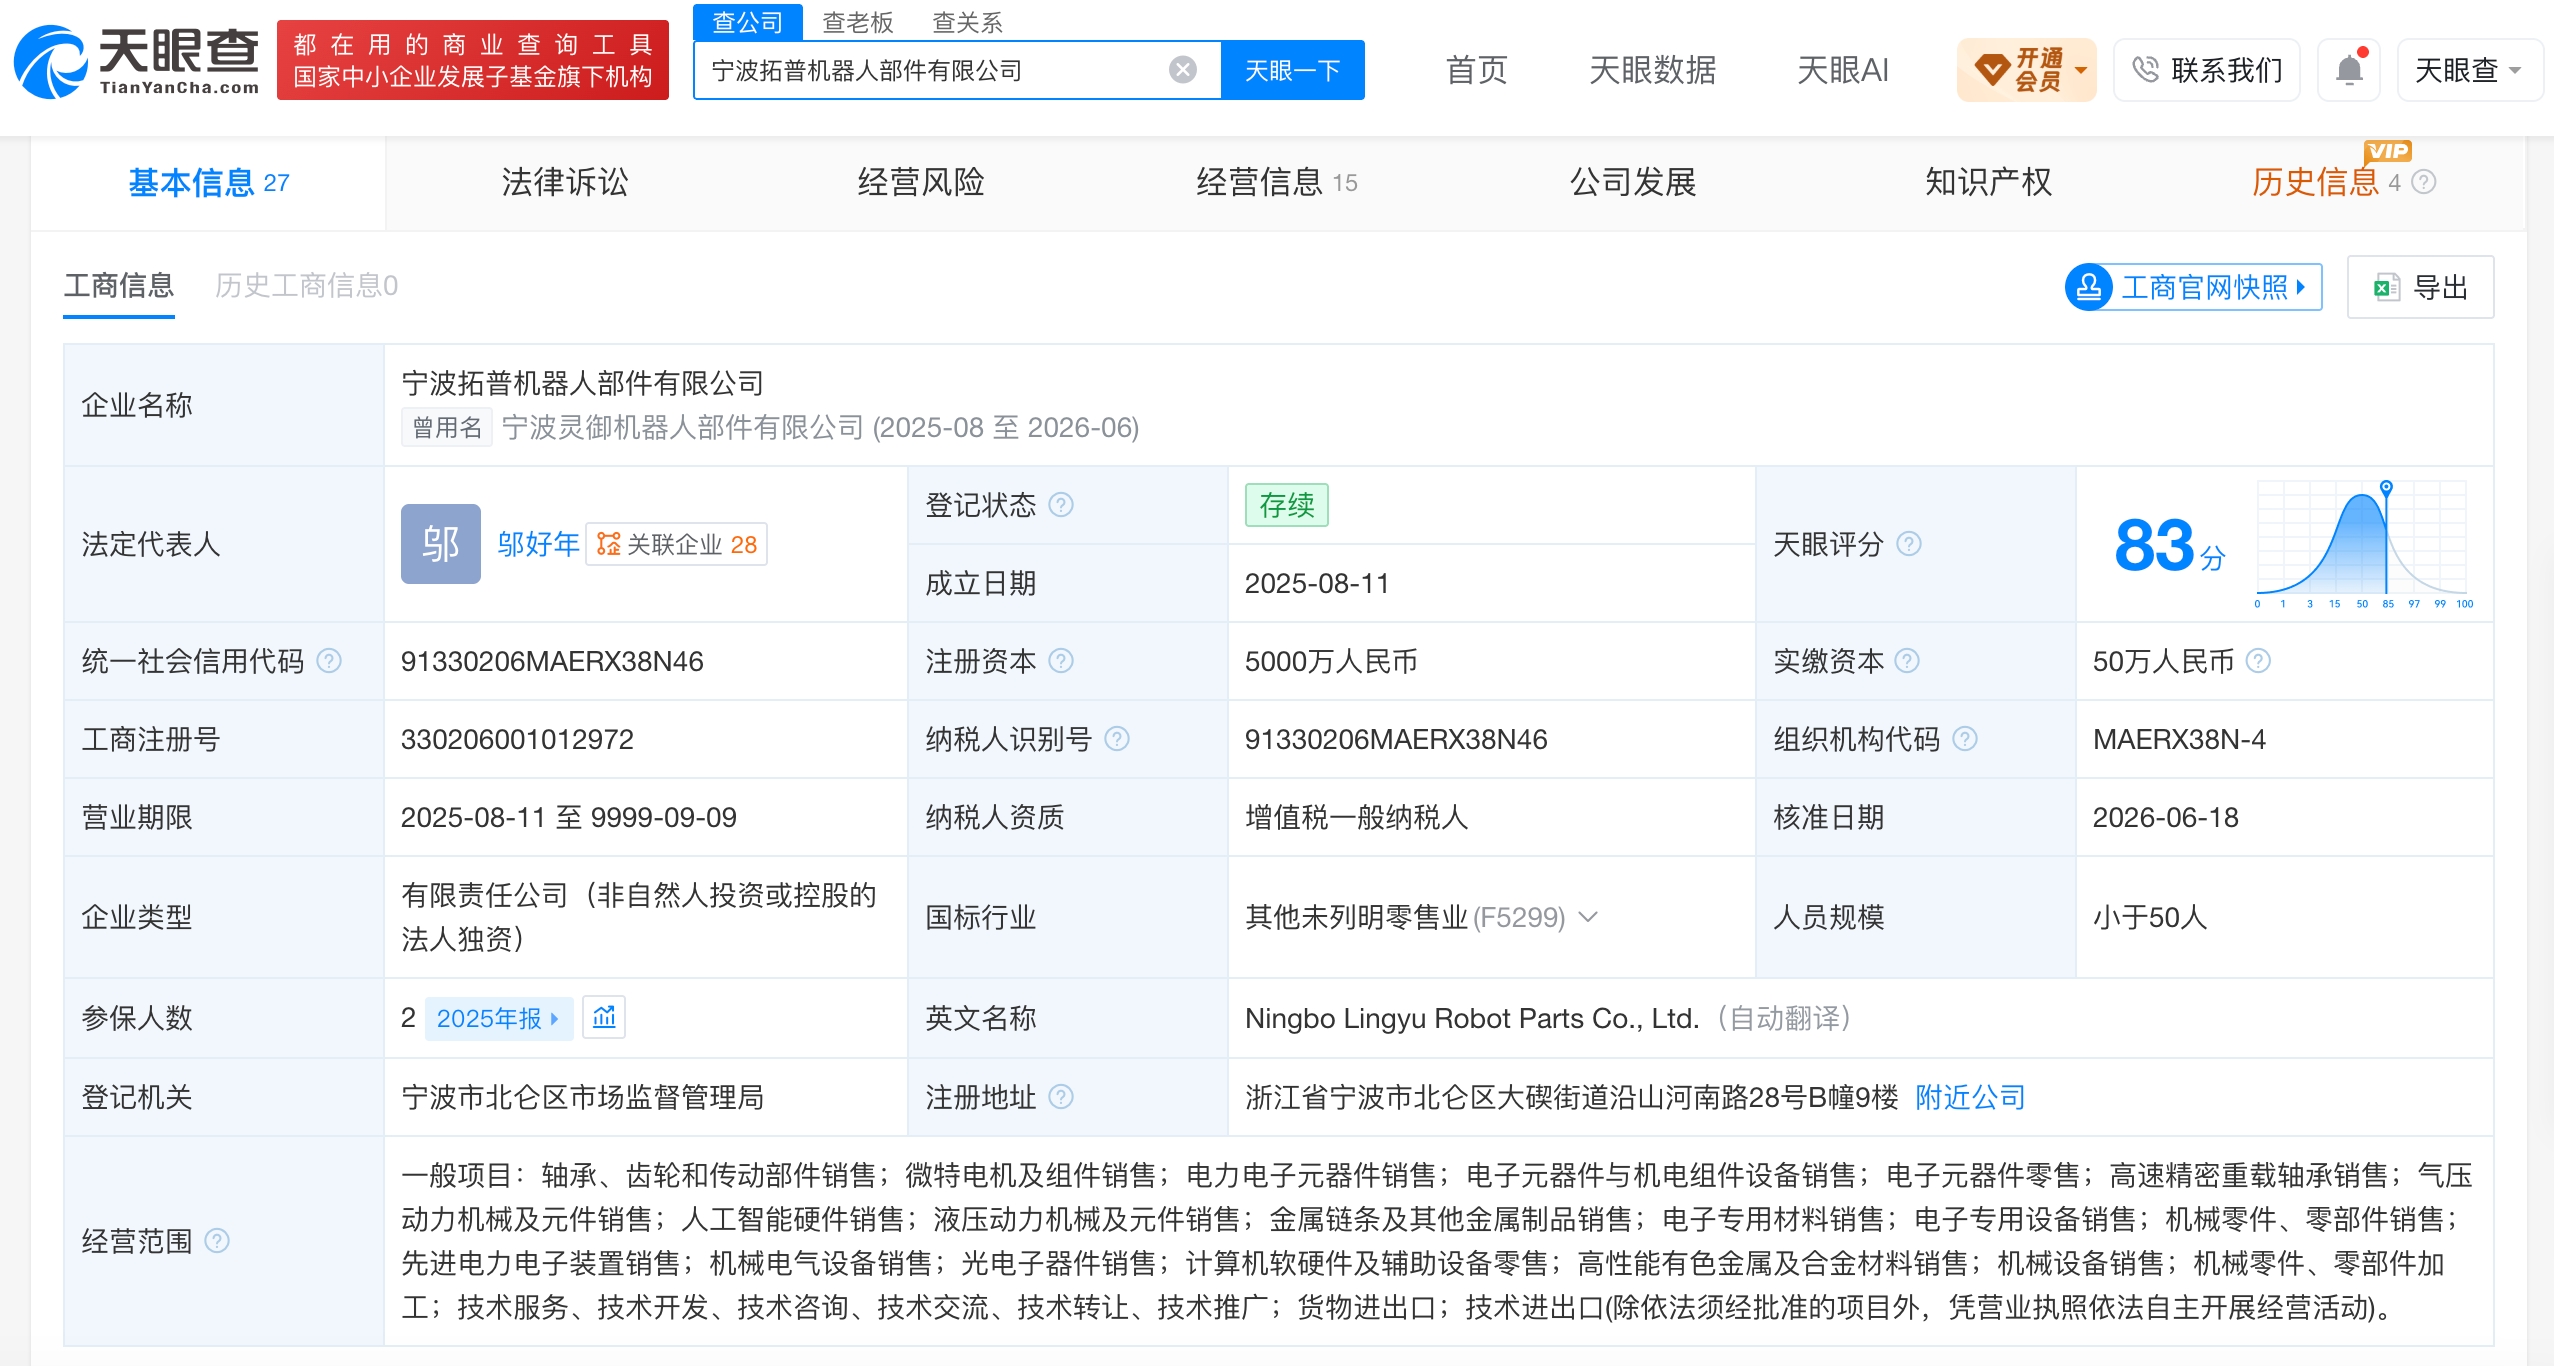
Task: Open legal representative 邬好年's profile
Action: pyautogui.click(x=538, y=544)
